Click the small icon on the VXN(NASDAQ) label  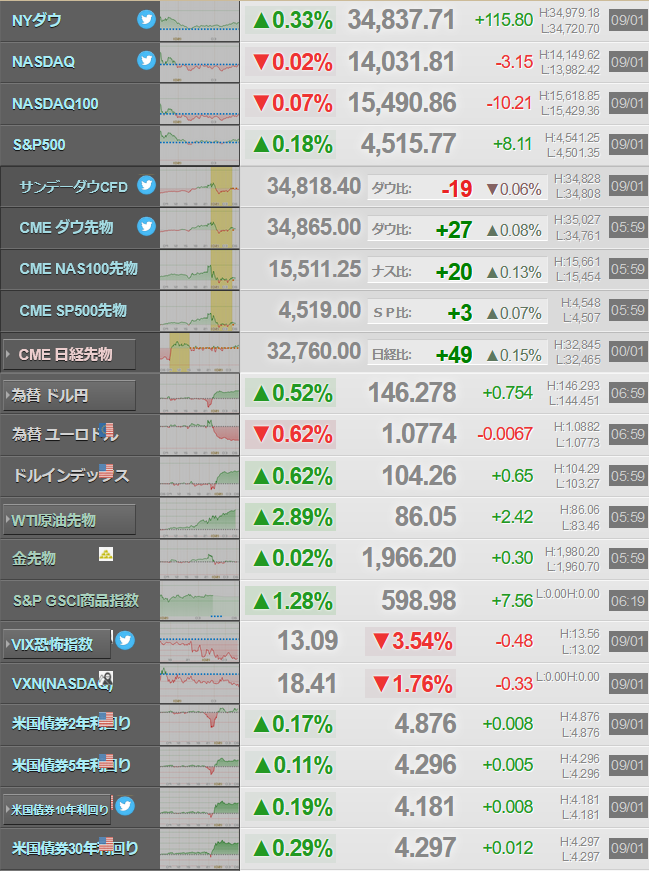pos(106,678)
